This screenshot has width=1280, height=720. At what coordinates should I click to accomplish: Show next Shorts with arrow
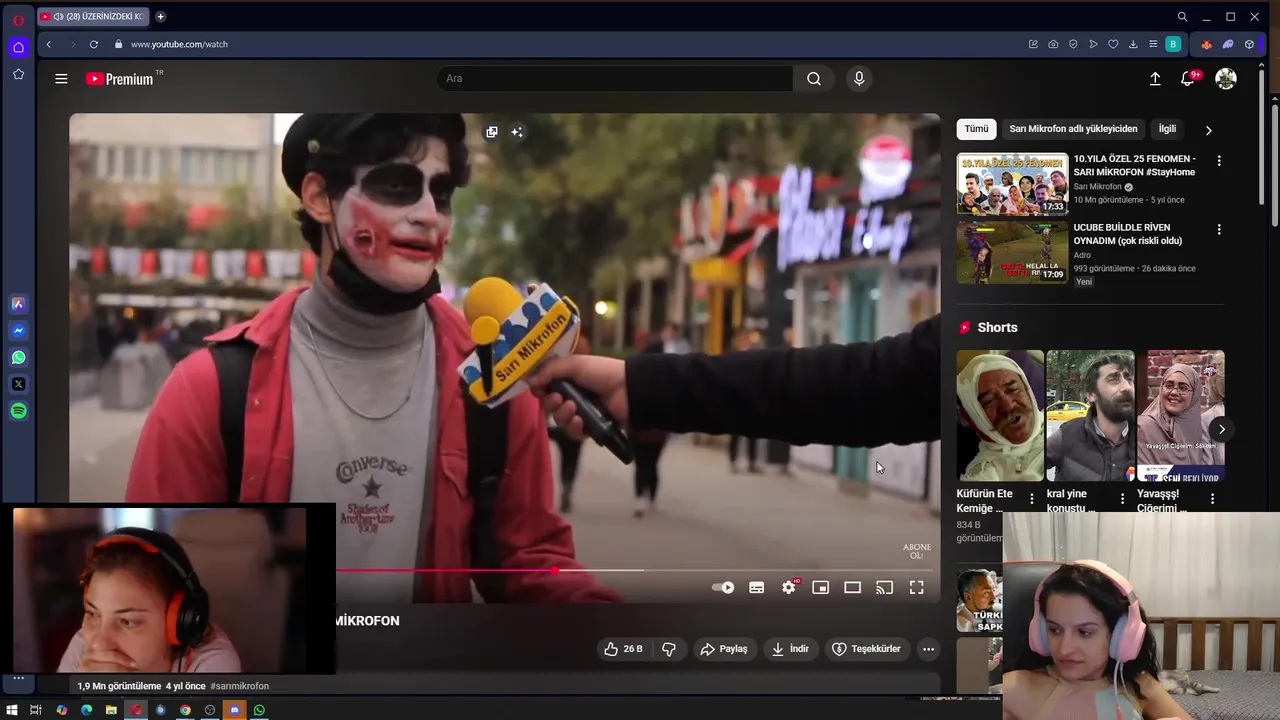(1221, 429)
